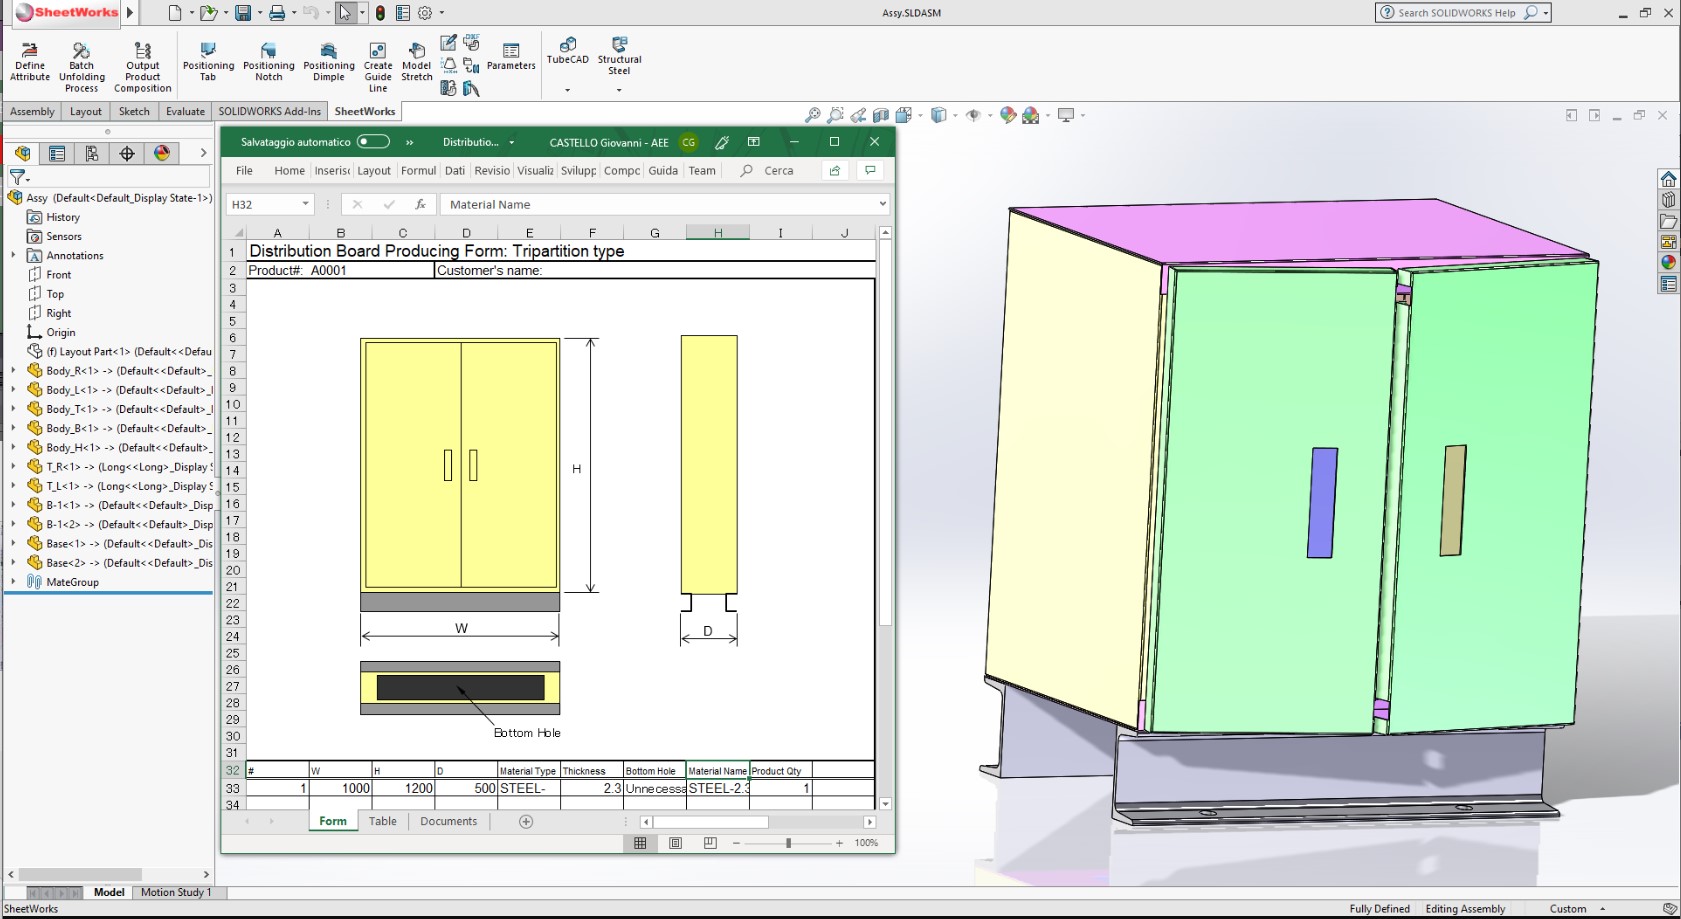
Task: Open the Model Stretch tool
Action: [x=416, y=60]
